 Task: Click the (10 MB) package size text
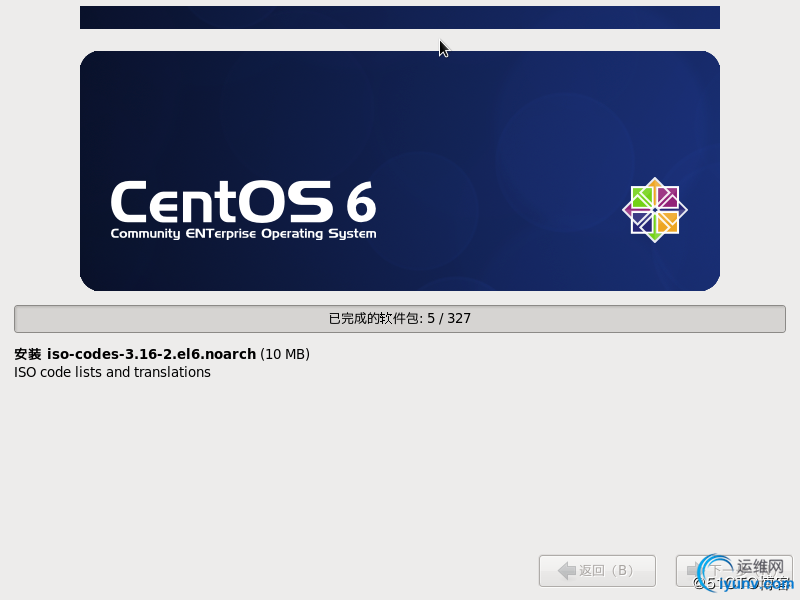click(285, 354)
